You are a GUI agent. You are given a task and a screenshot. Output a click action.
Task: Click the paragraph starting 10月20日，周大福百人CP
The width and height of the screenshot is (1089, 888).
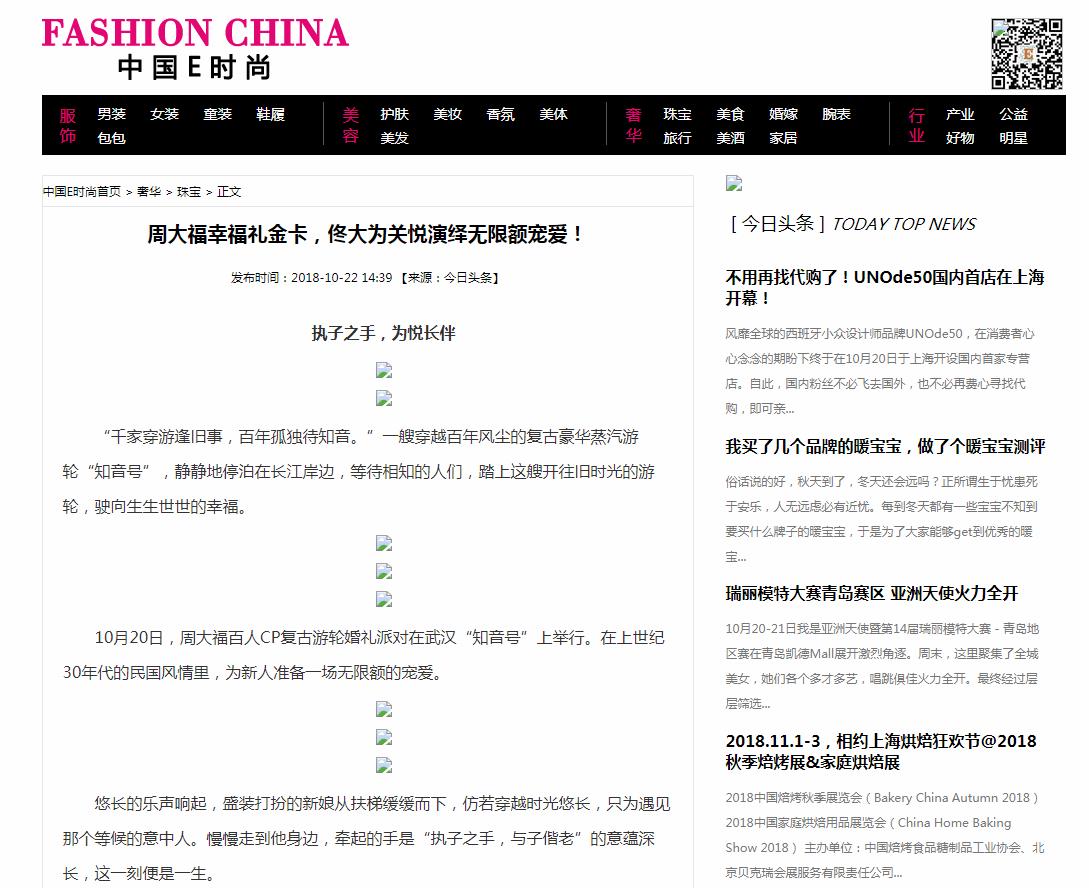[x=363, y=655]
